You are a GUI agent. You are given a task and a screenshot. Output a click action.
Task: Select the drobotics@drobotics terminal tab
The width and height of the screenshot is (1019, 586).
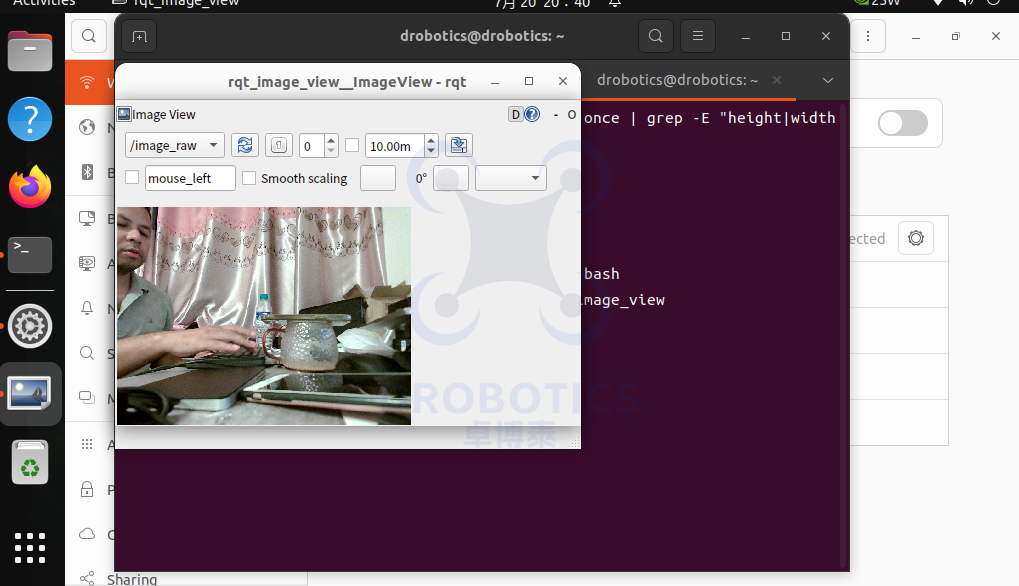click(x=677, y=80)
